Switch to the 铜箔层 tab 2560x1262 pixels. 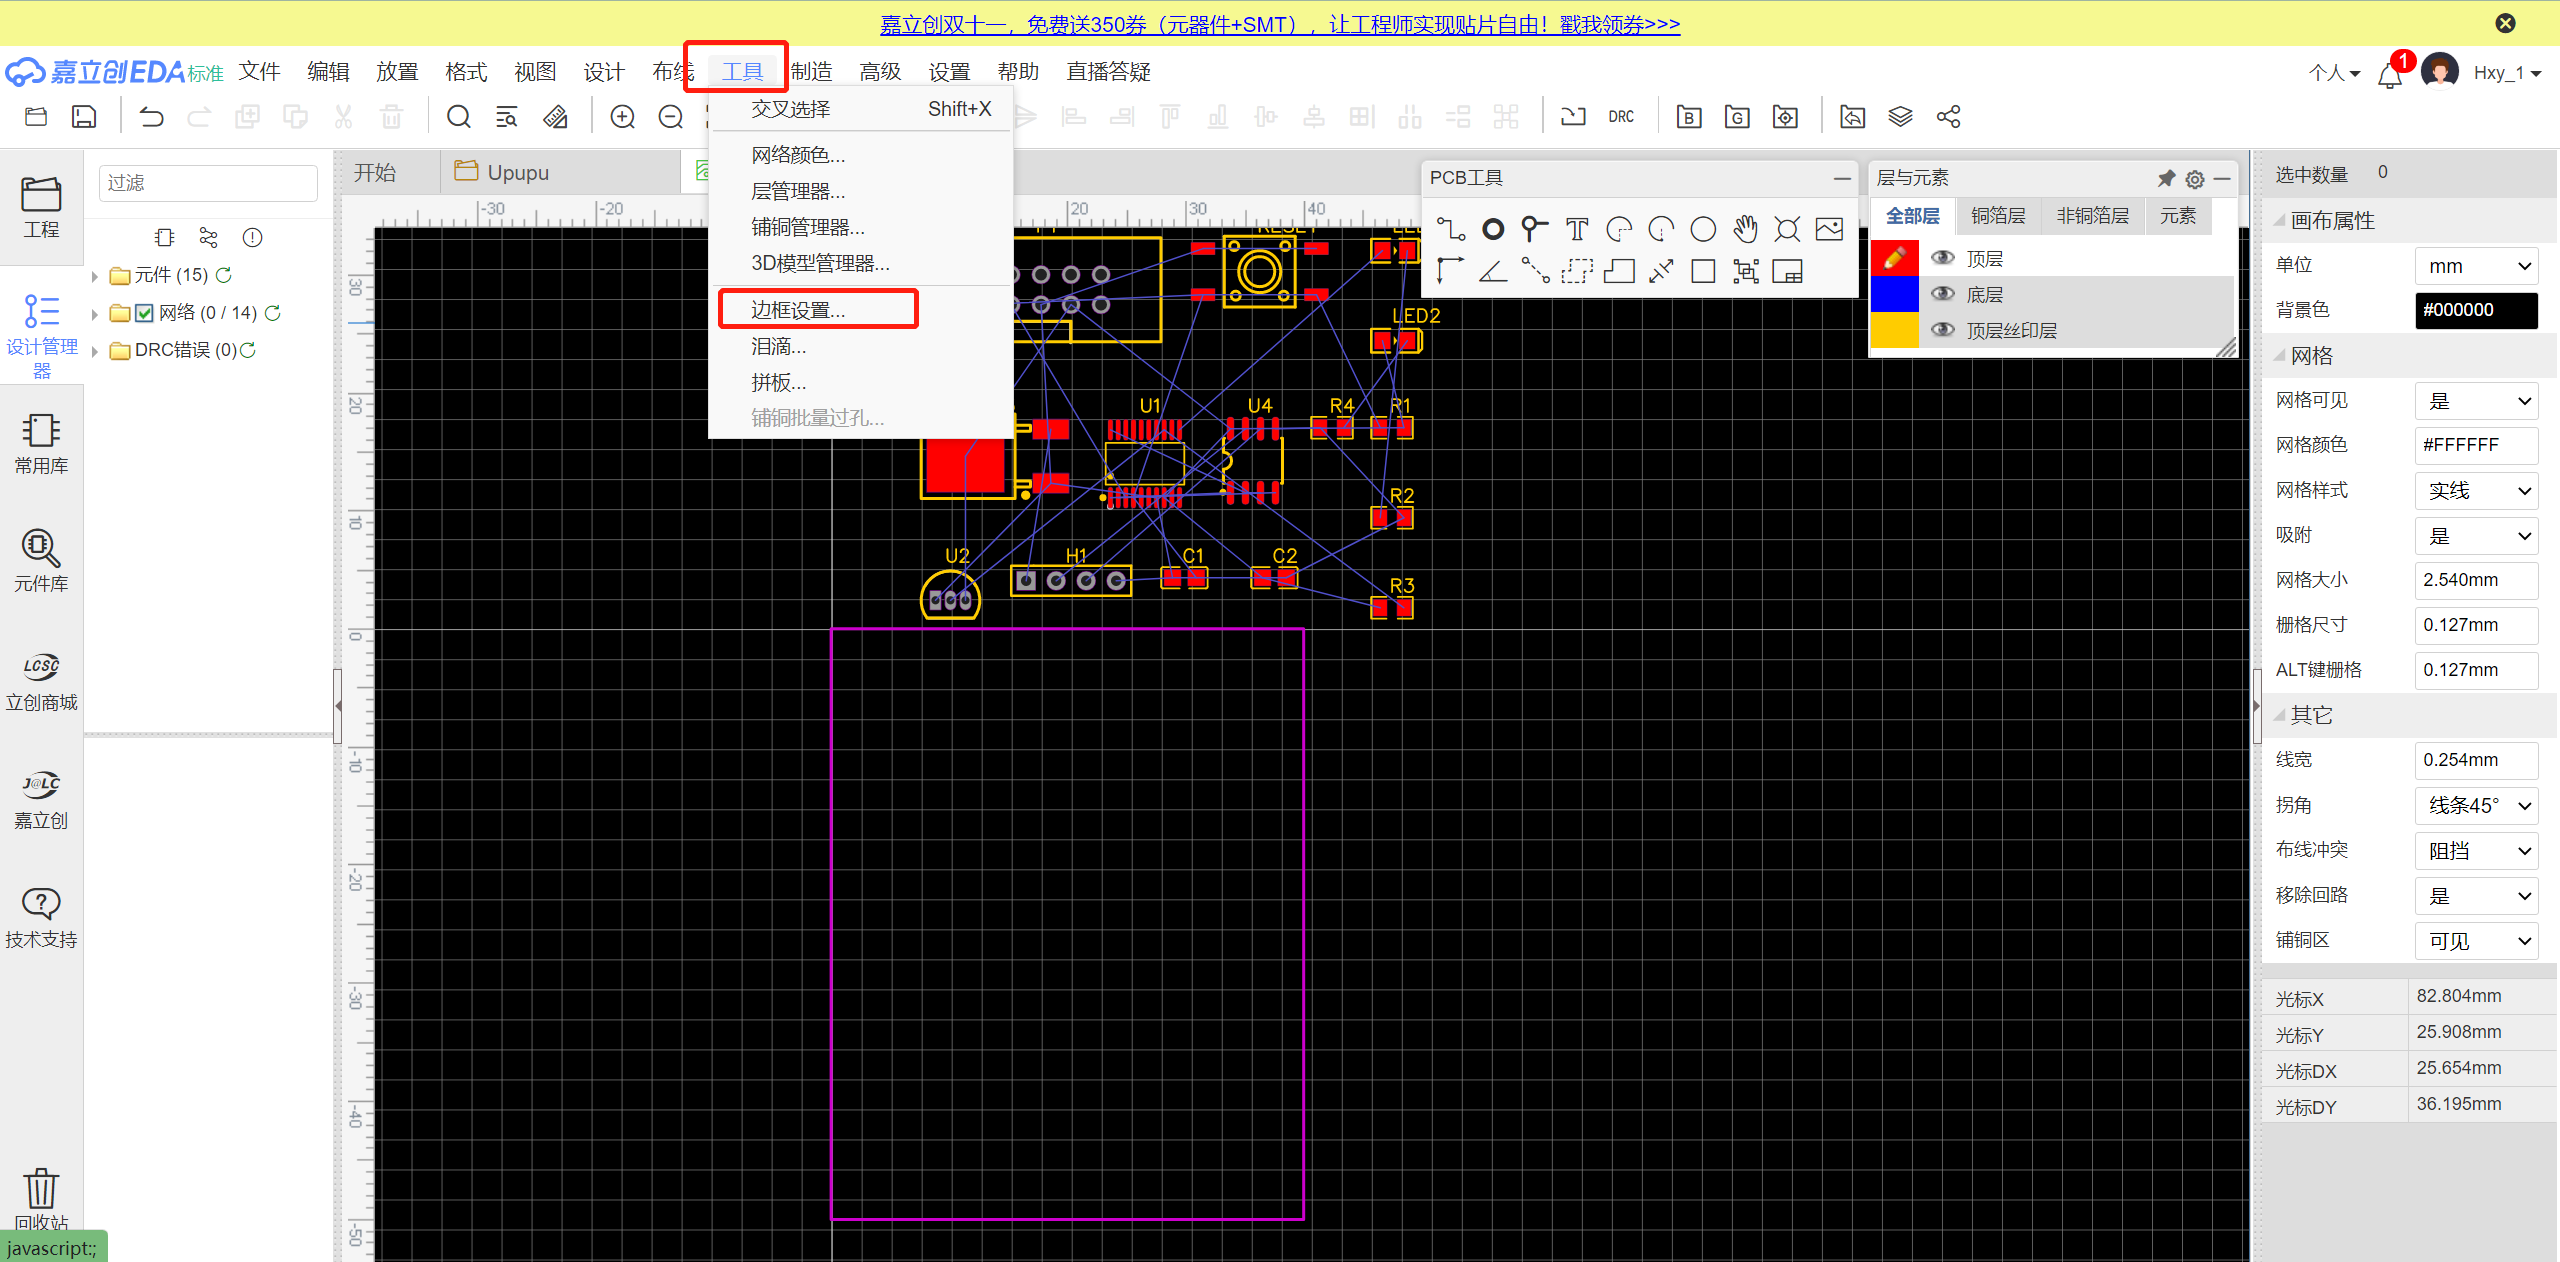pyautogui.click(x=1997, y=216)
